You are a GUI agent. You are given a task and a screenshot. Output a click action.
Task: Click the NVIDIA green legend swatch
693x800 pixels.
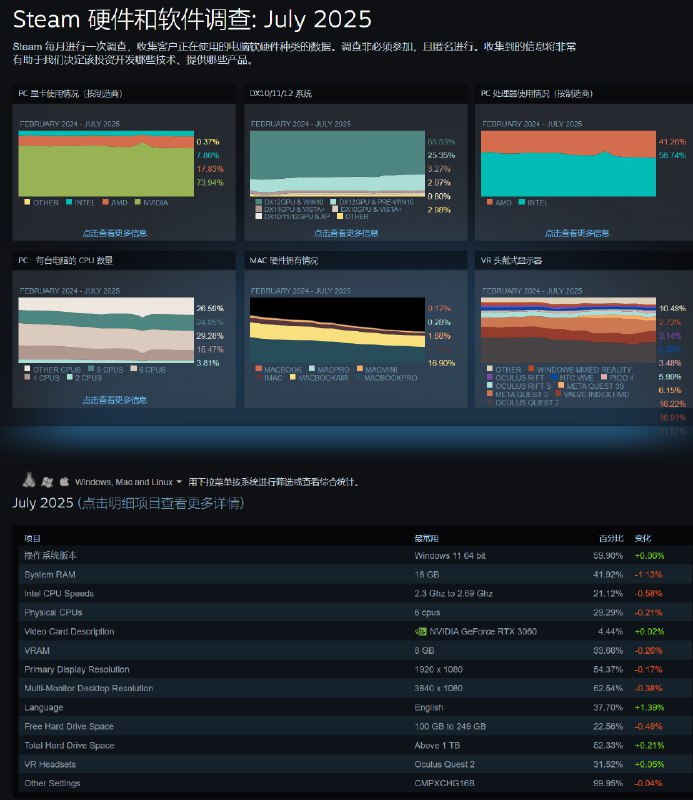click(x=137, y=202)
